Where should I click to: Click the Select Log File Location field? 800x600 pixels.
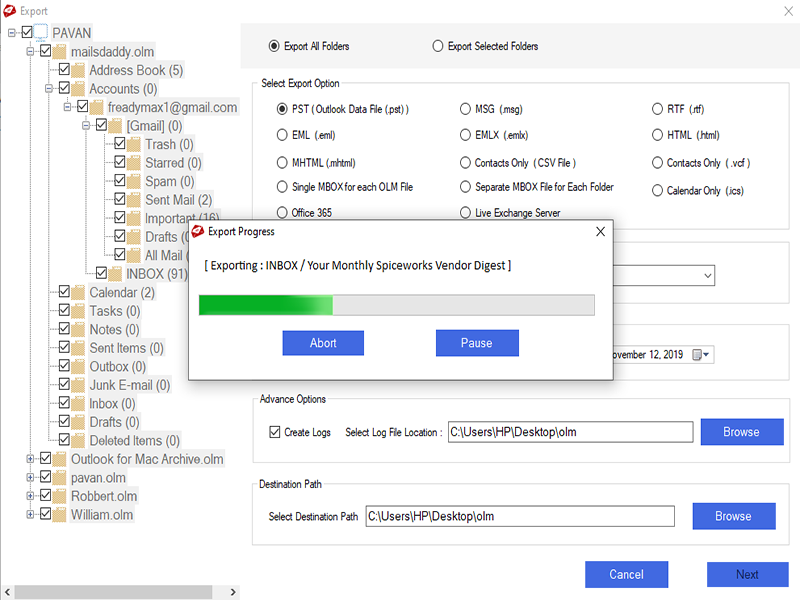(x=570, y=432)
